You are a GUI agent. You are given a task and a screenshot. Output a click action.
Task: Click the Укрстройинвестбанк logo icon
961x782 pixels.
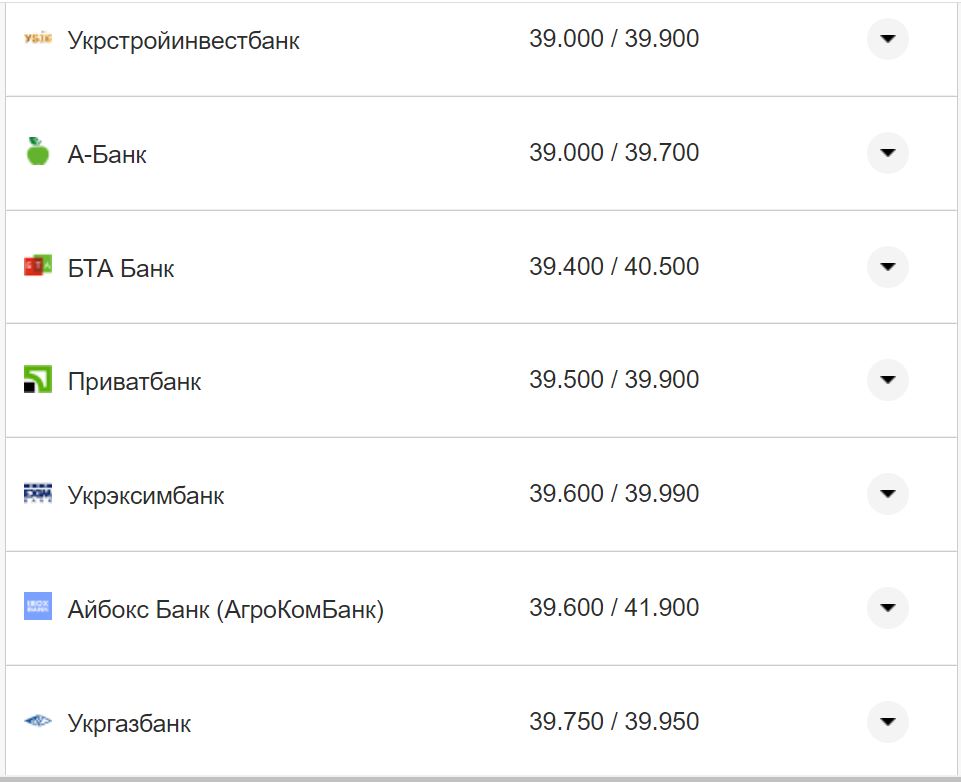pyautogui.click(x=36, y=38)
